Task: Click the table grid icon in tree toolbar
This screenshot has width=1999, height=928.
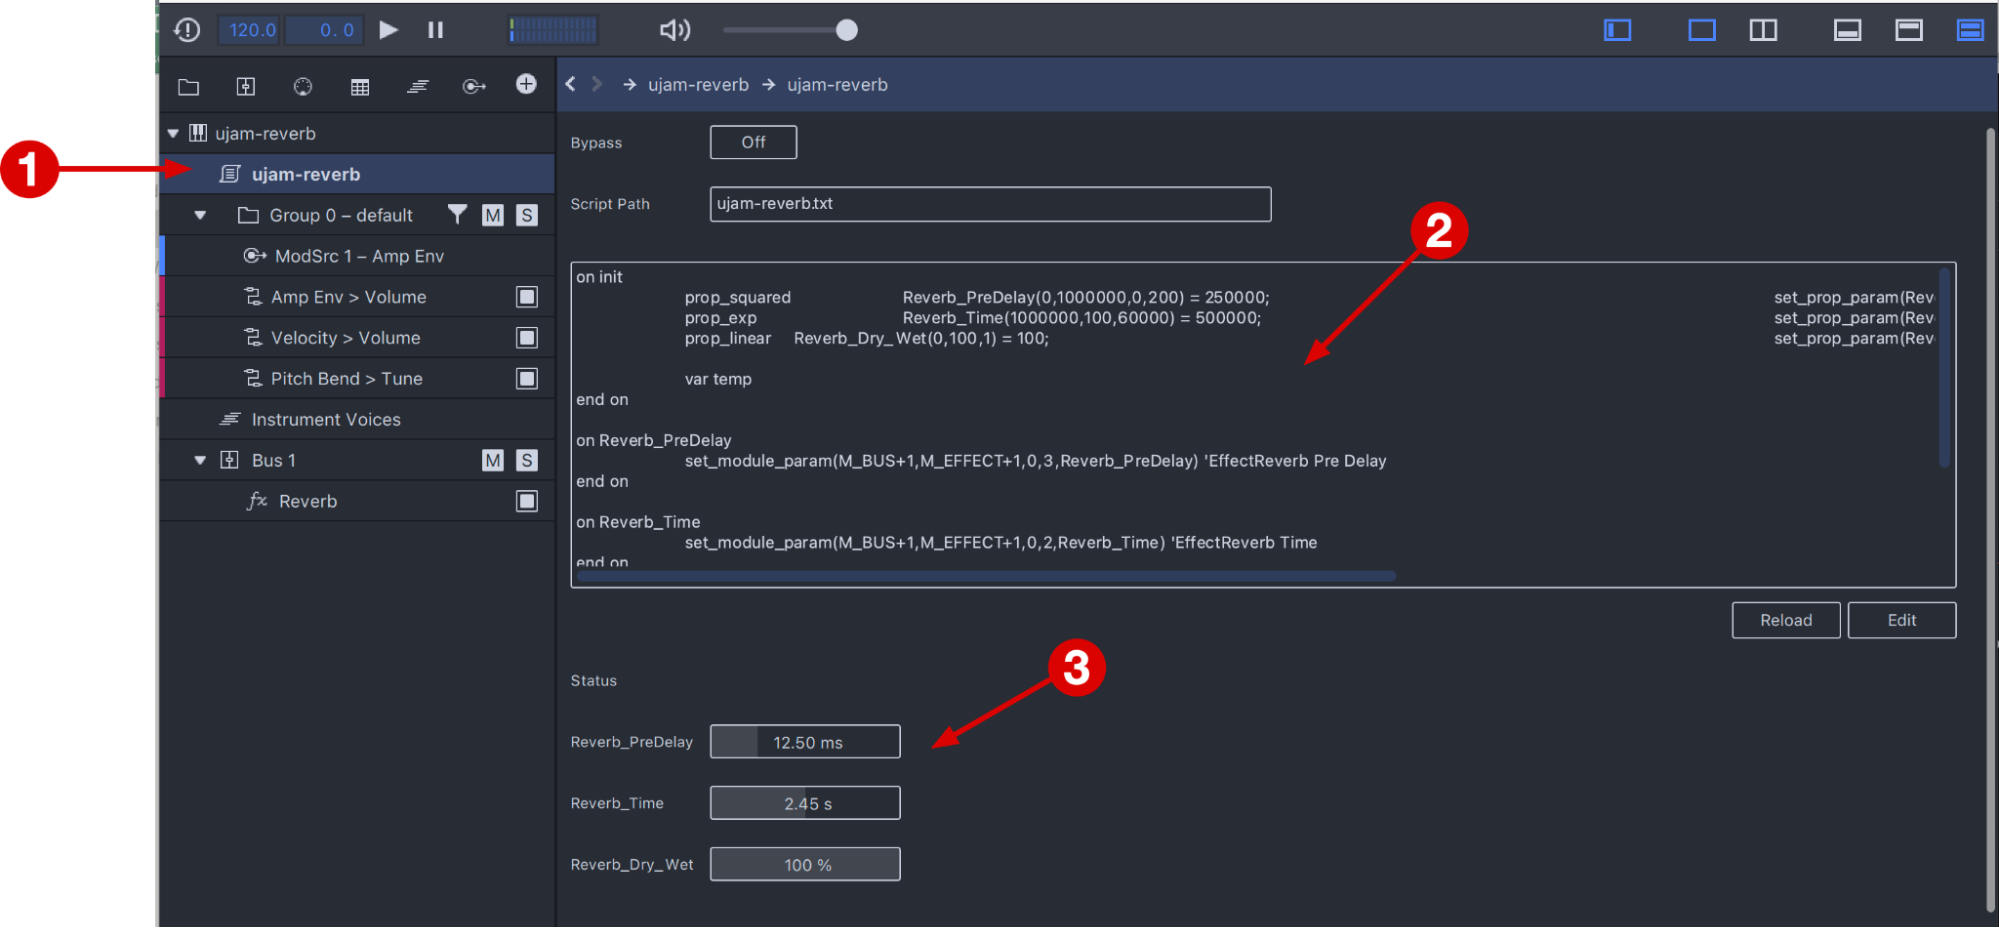Action: click(x=360, y=87)
